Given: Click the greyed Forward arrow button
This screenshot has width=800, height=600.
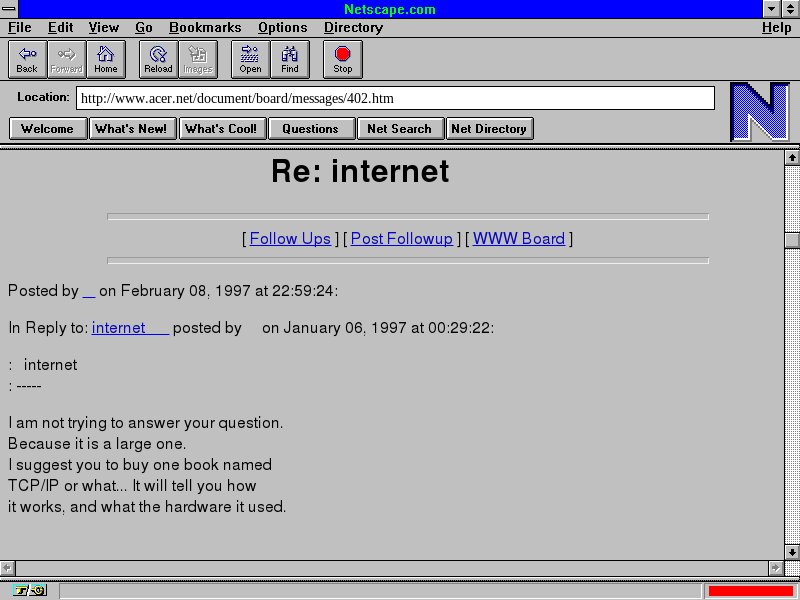Looking at the screenshot, I should coord(67,60).
